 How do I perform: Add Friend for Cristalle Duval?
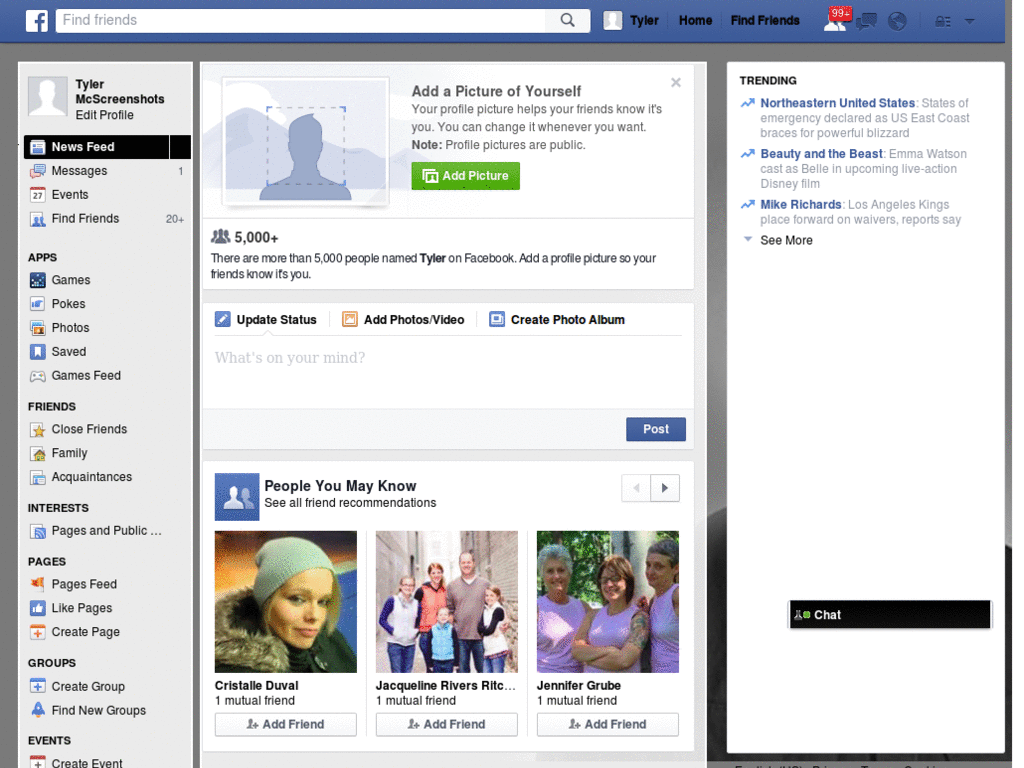[285, 724]
